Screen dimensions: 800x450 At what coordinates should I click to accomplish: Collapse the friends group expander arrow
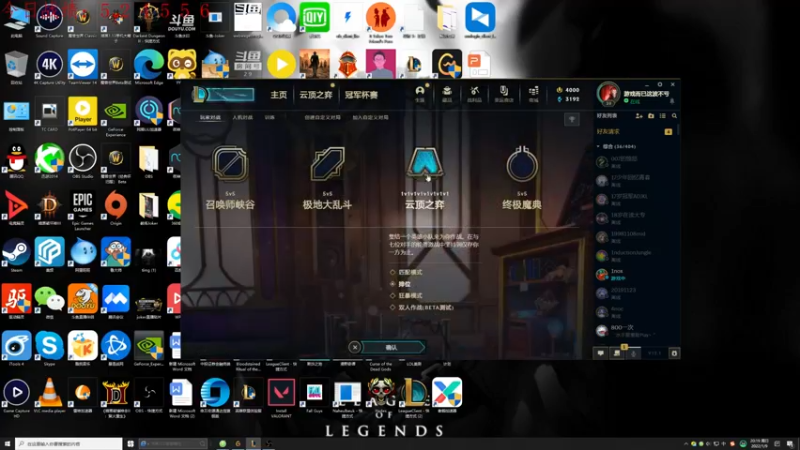pos(598,146)
